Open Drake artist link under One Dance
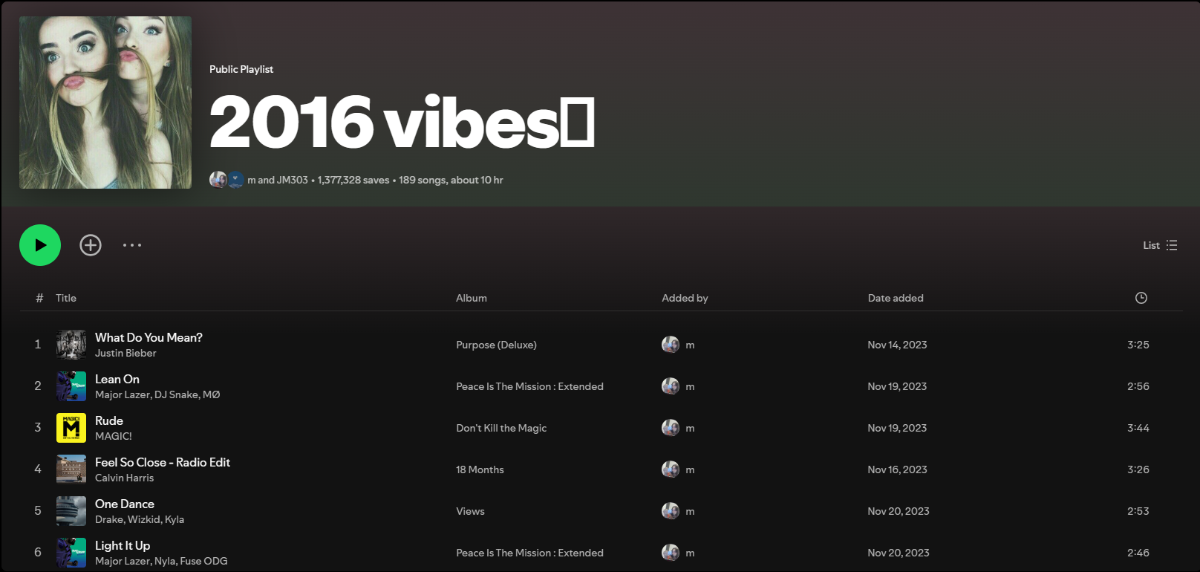 (109, 520)
